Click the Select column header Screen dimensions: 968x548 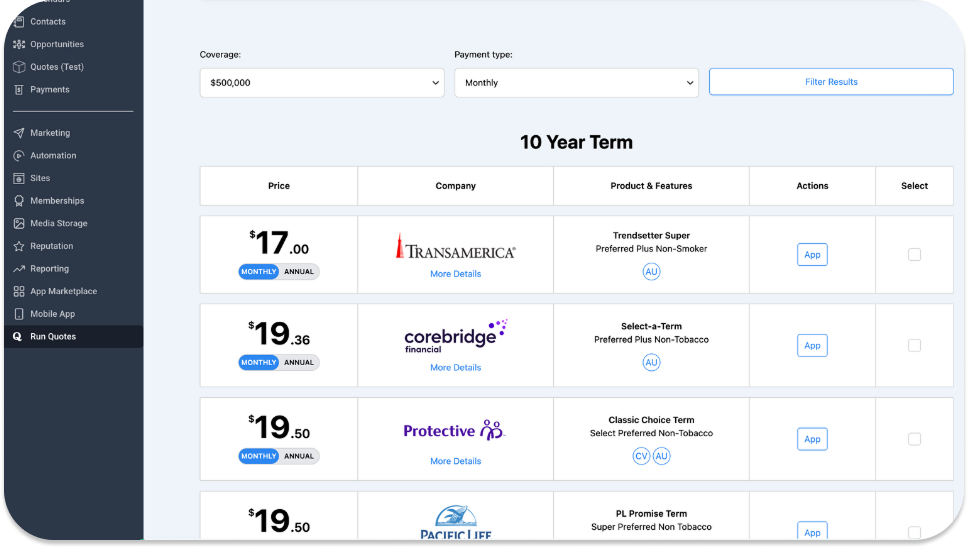pos(914,186)
